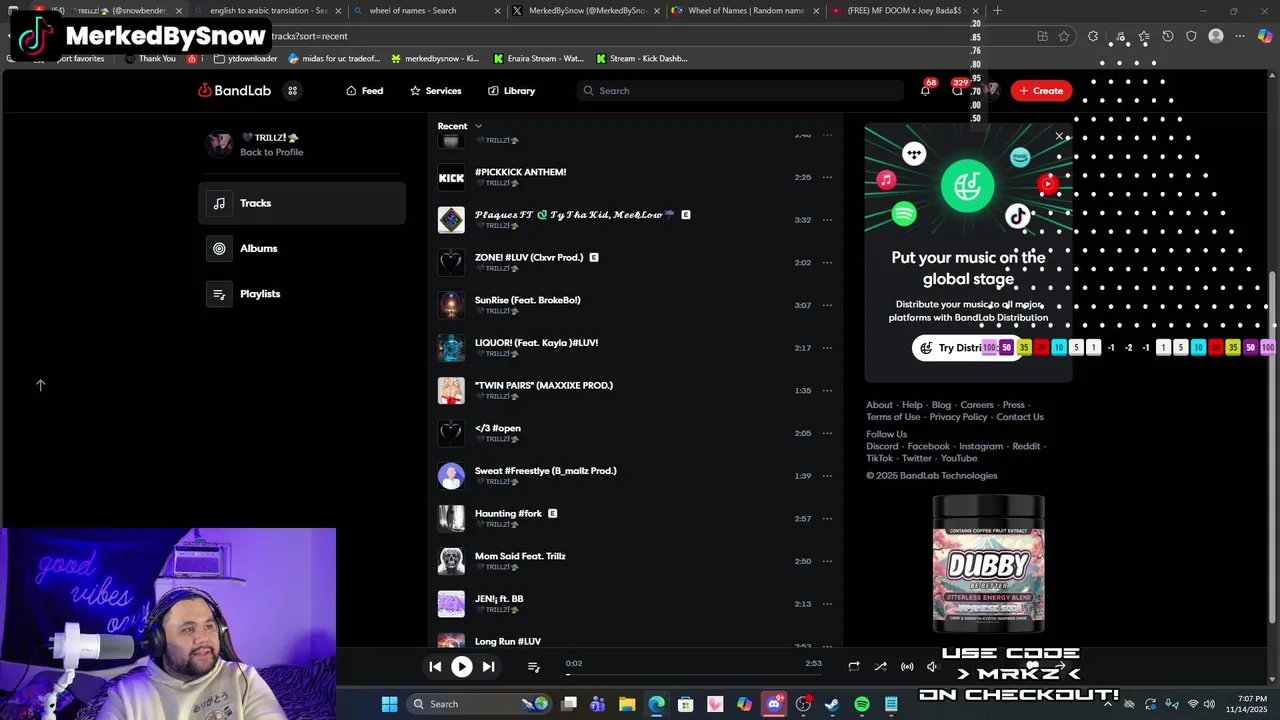Skip to the next track
This screenshot has width=1280, height=720.
488,666
